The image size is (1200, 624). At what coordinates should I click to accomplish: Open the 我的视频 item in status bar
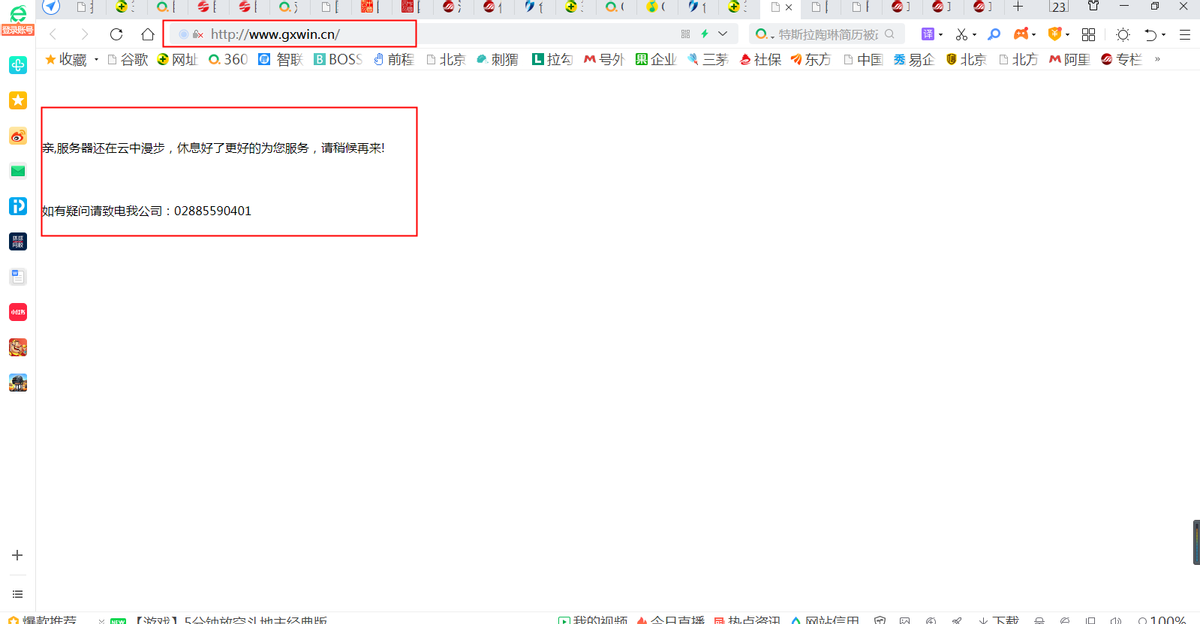tap(598, 618)
